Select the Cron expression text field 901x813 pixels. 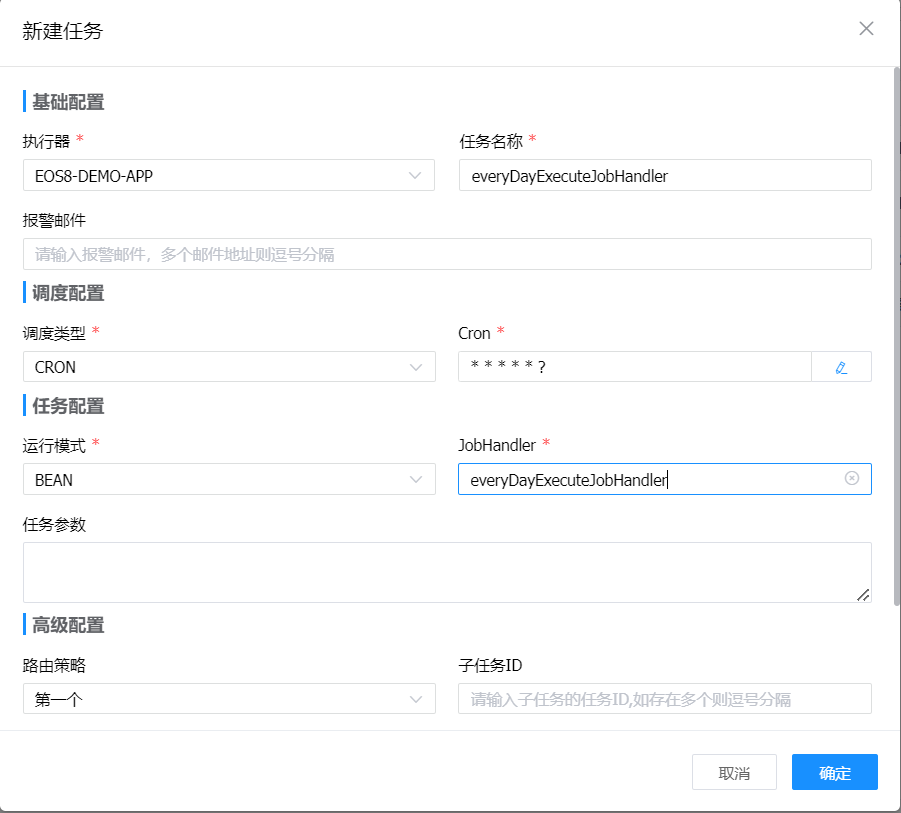click(634, 367)
